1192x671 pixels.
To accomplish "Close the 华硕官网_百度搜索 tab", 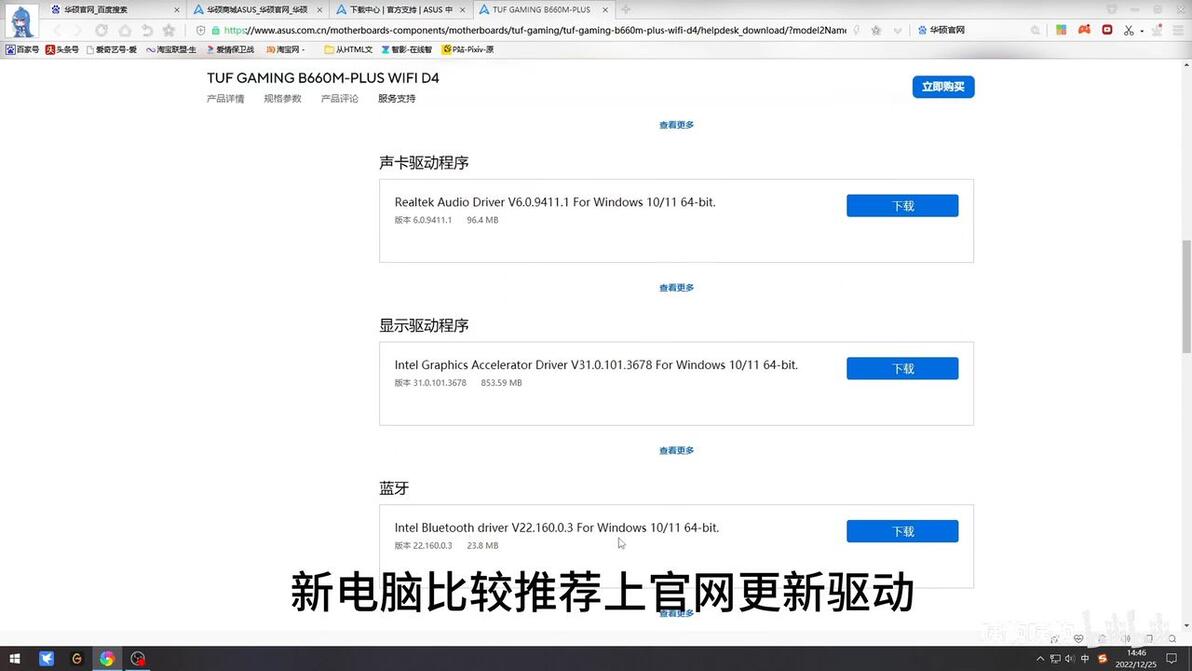I will click(176, 10).
